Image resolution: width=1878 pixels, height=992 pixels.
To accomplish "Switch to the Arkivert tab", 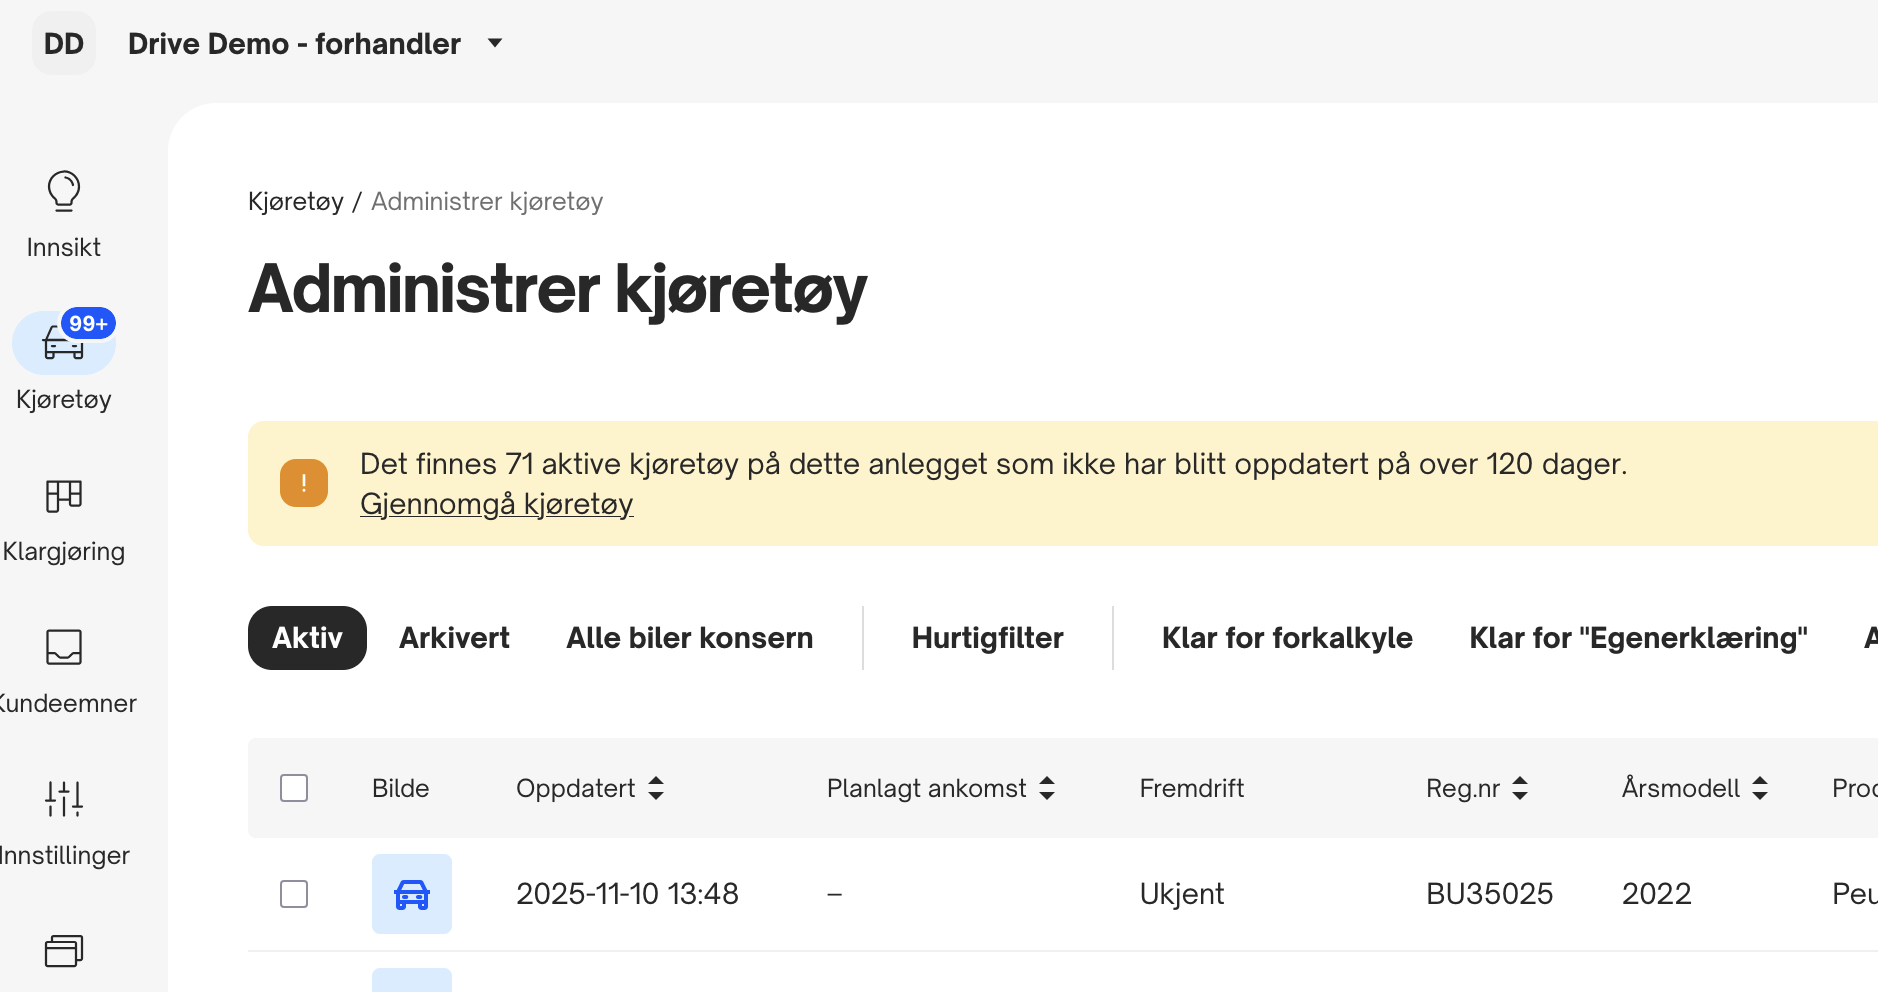I will [454, 638].
